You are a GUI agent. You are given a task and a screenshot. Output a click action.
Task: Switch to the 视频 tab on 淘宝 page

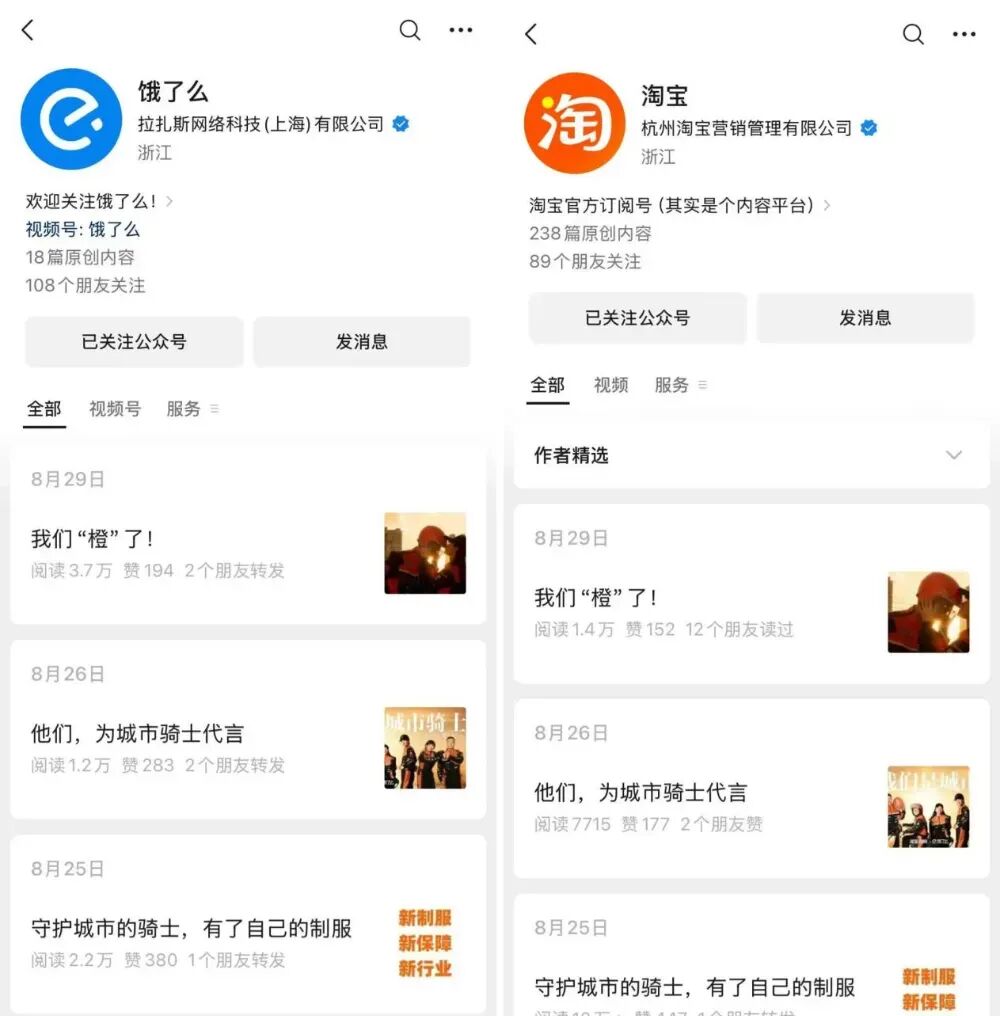(x=611, y=385)
